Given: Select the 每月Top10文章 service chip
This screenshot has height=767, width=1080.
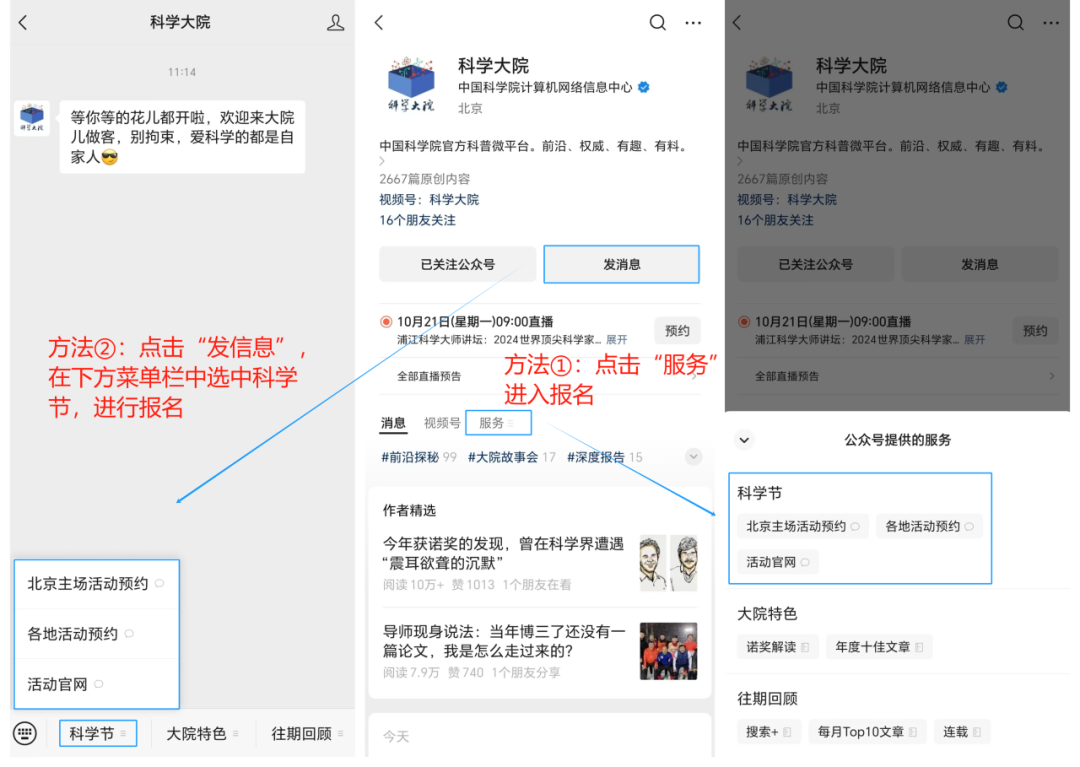Looking at the screenshot, I should 867,732.
